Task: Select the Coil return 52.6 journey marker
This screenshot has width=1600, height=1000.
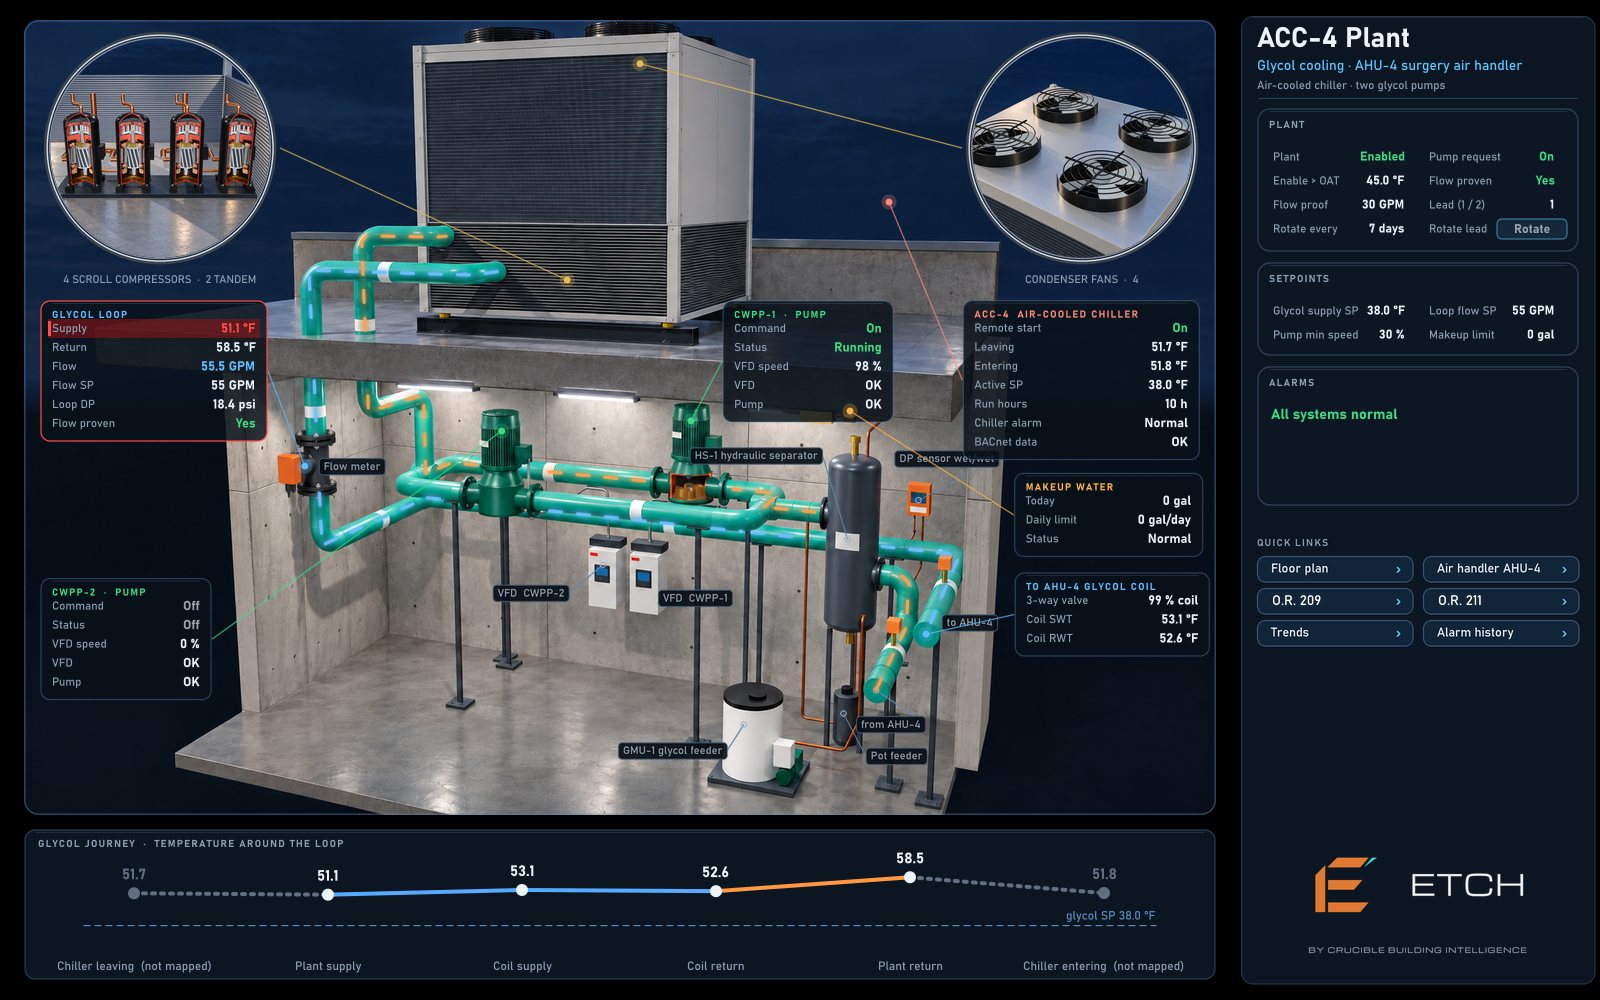Action: 716,891
